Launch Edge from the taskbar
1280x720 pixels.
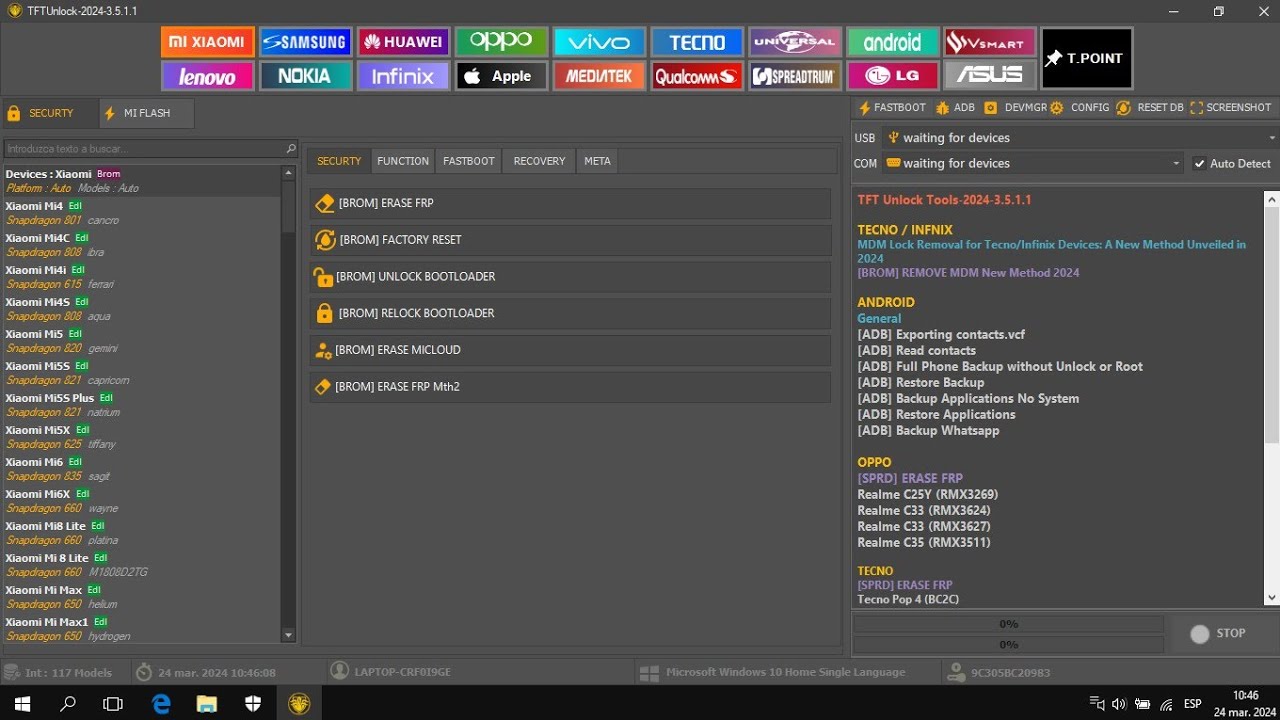point(161,704)
